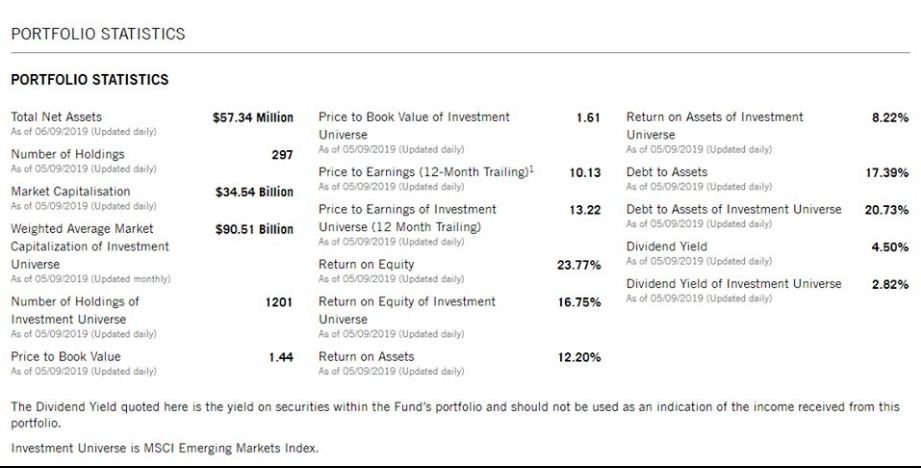
Task: Click the $90.51 Billion weighted average value
Action: (x=254, y=229)
